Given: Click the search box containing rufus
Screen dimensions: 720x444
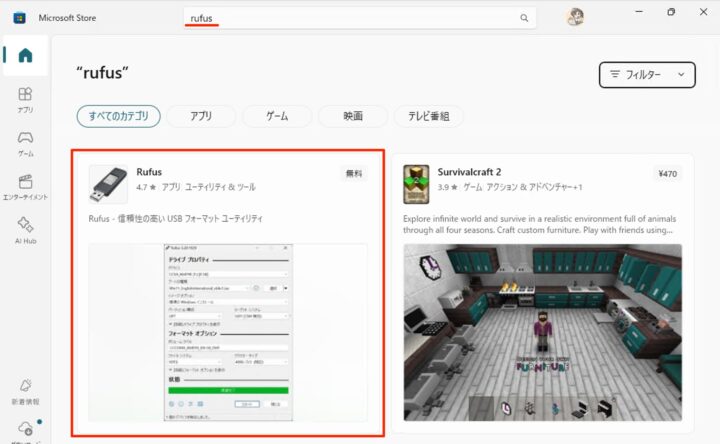Looking at the screenshot, I should click(x=360, y=18).
